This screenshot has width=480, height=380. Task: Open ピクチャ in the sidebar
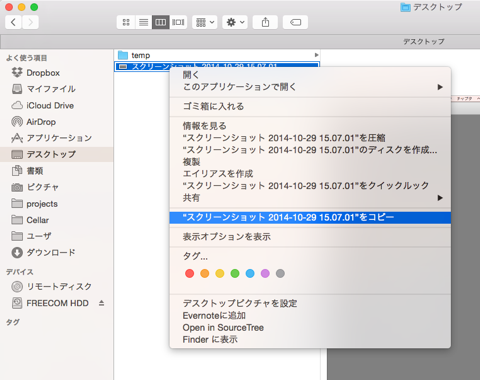click(x=57, y=187)
